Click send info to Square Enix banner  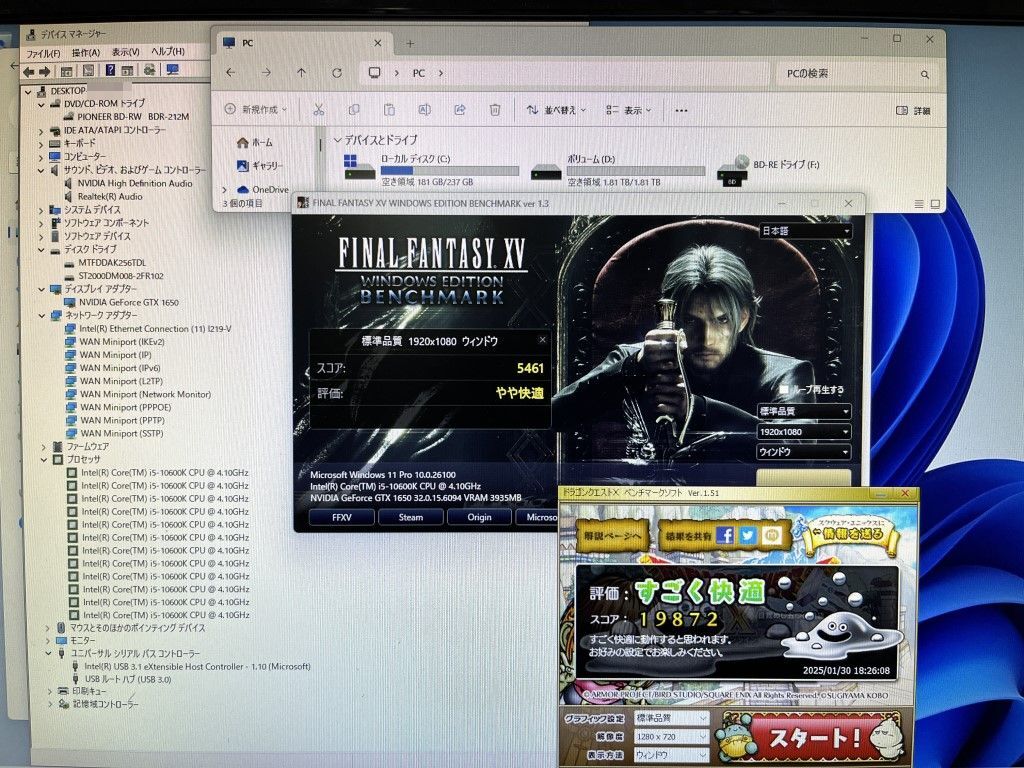(851, 532)
